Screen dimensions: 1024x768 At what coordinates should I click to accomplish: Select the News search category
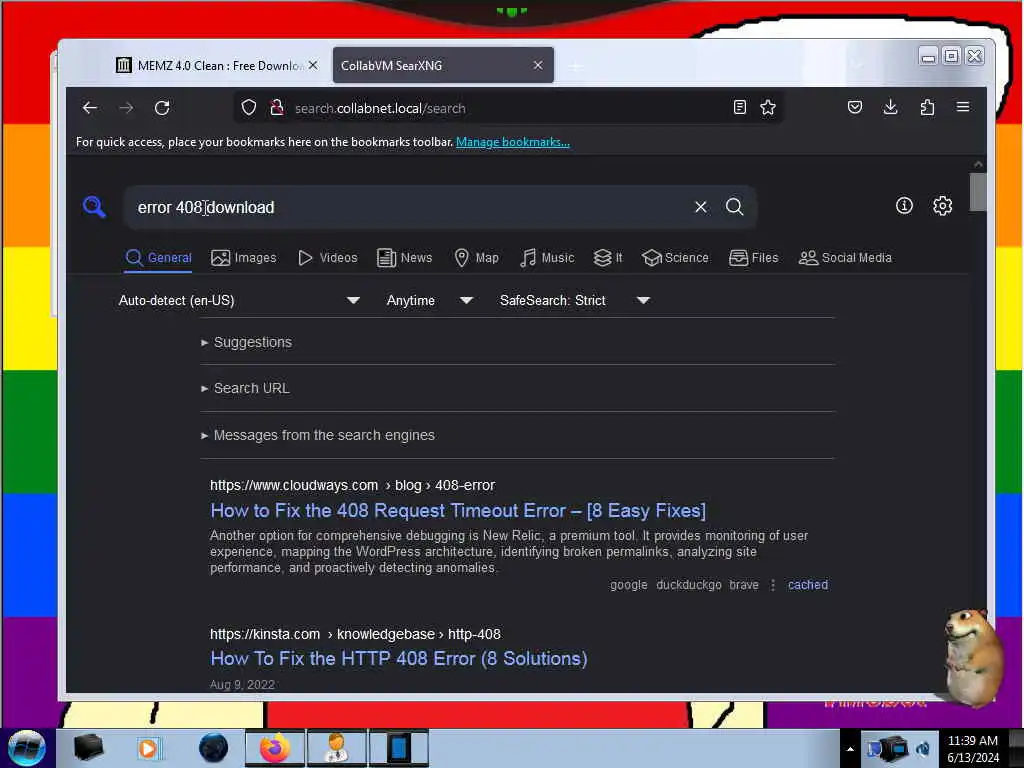click(405, 257)
